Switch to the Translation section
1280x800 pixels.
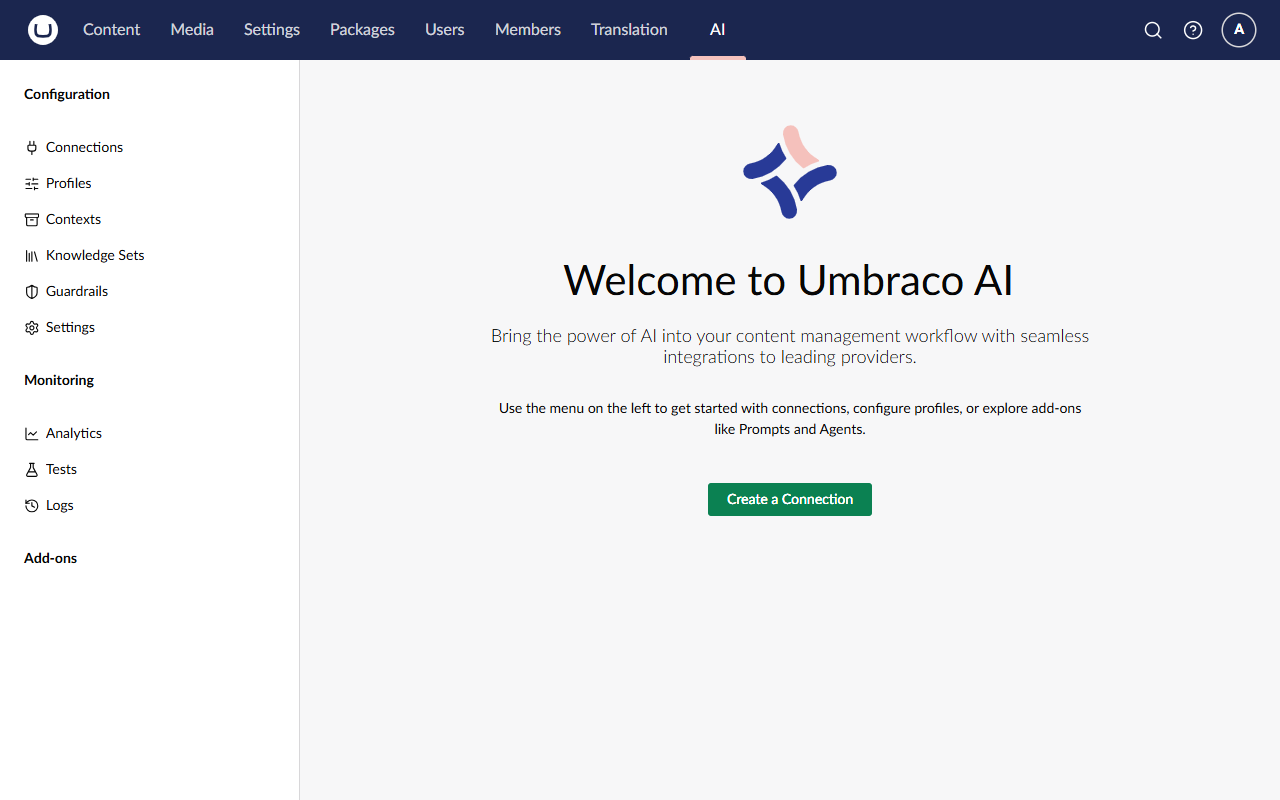629,30
